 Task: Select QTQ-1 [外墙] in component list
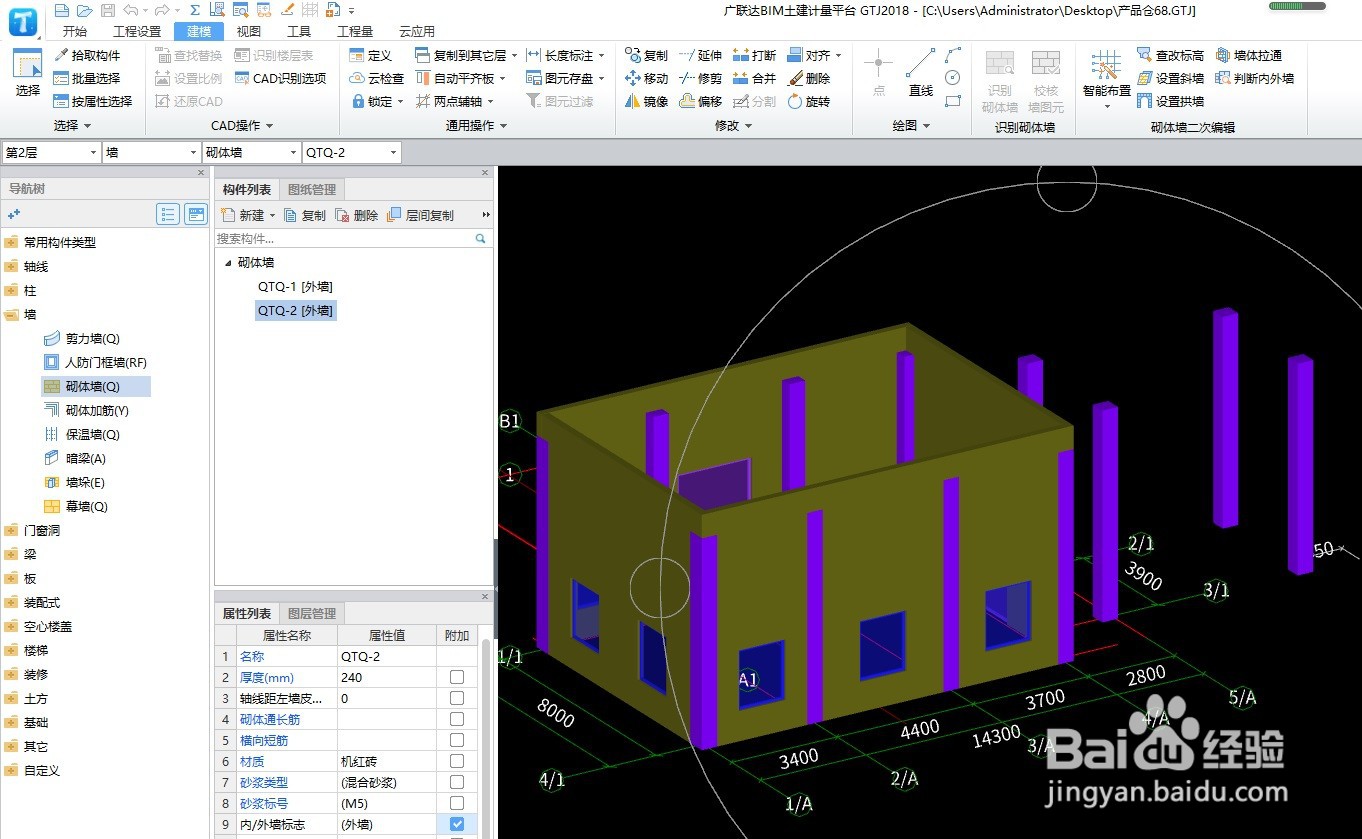pos(295,287)
